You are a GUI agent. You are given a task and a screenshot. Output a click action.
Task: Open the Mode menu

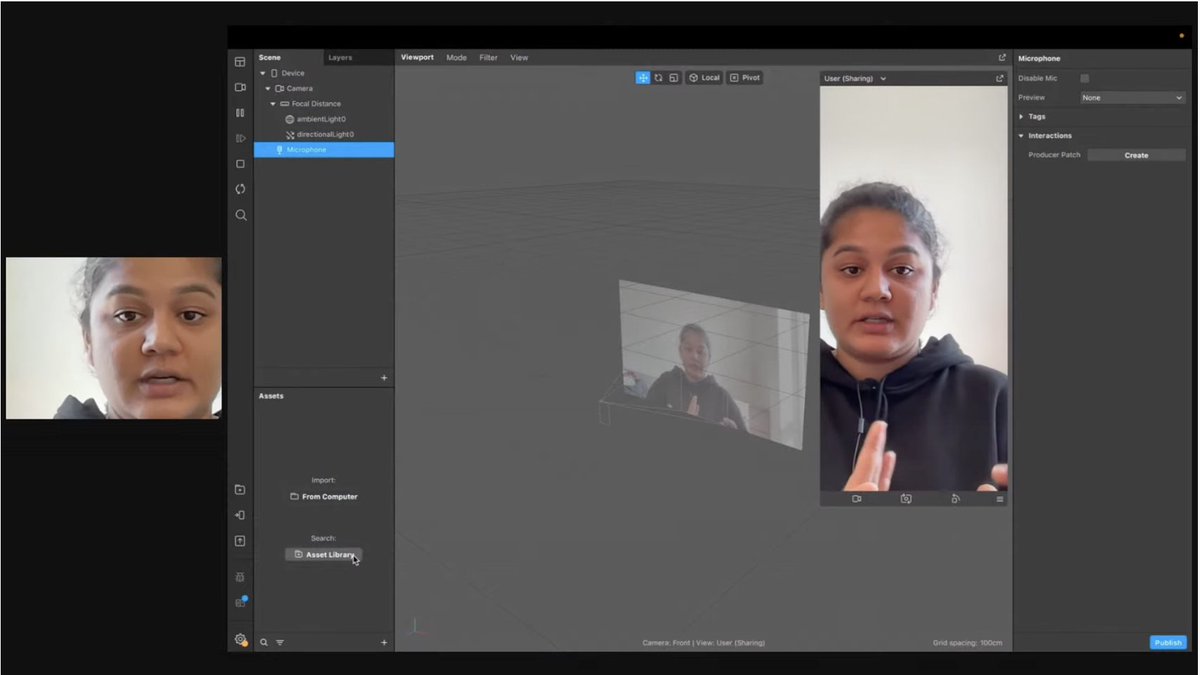point(456,58)
